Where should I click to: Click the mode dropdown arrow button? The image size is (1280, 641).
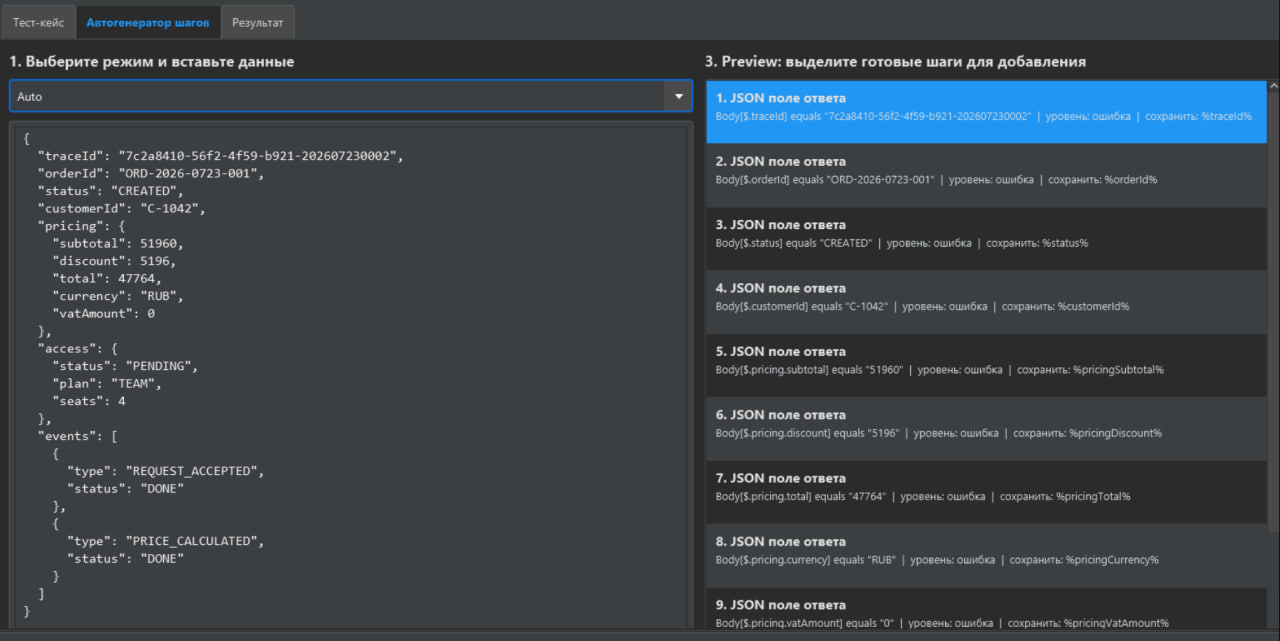click(x=679, y=96)
